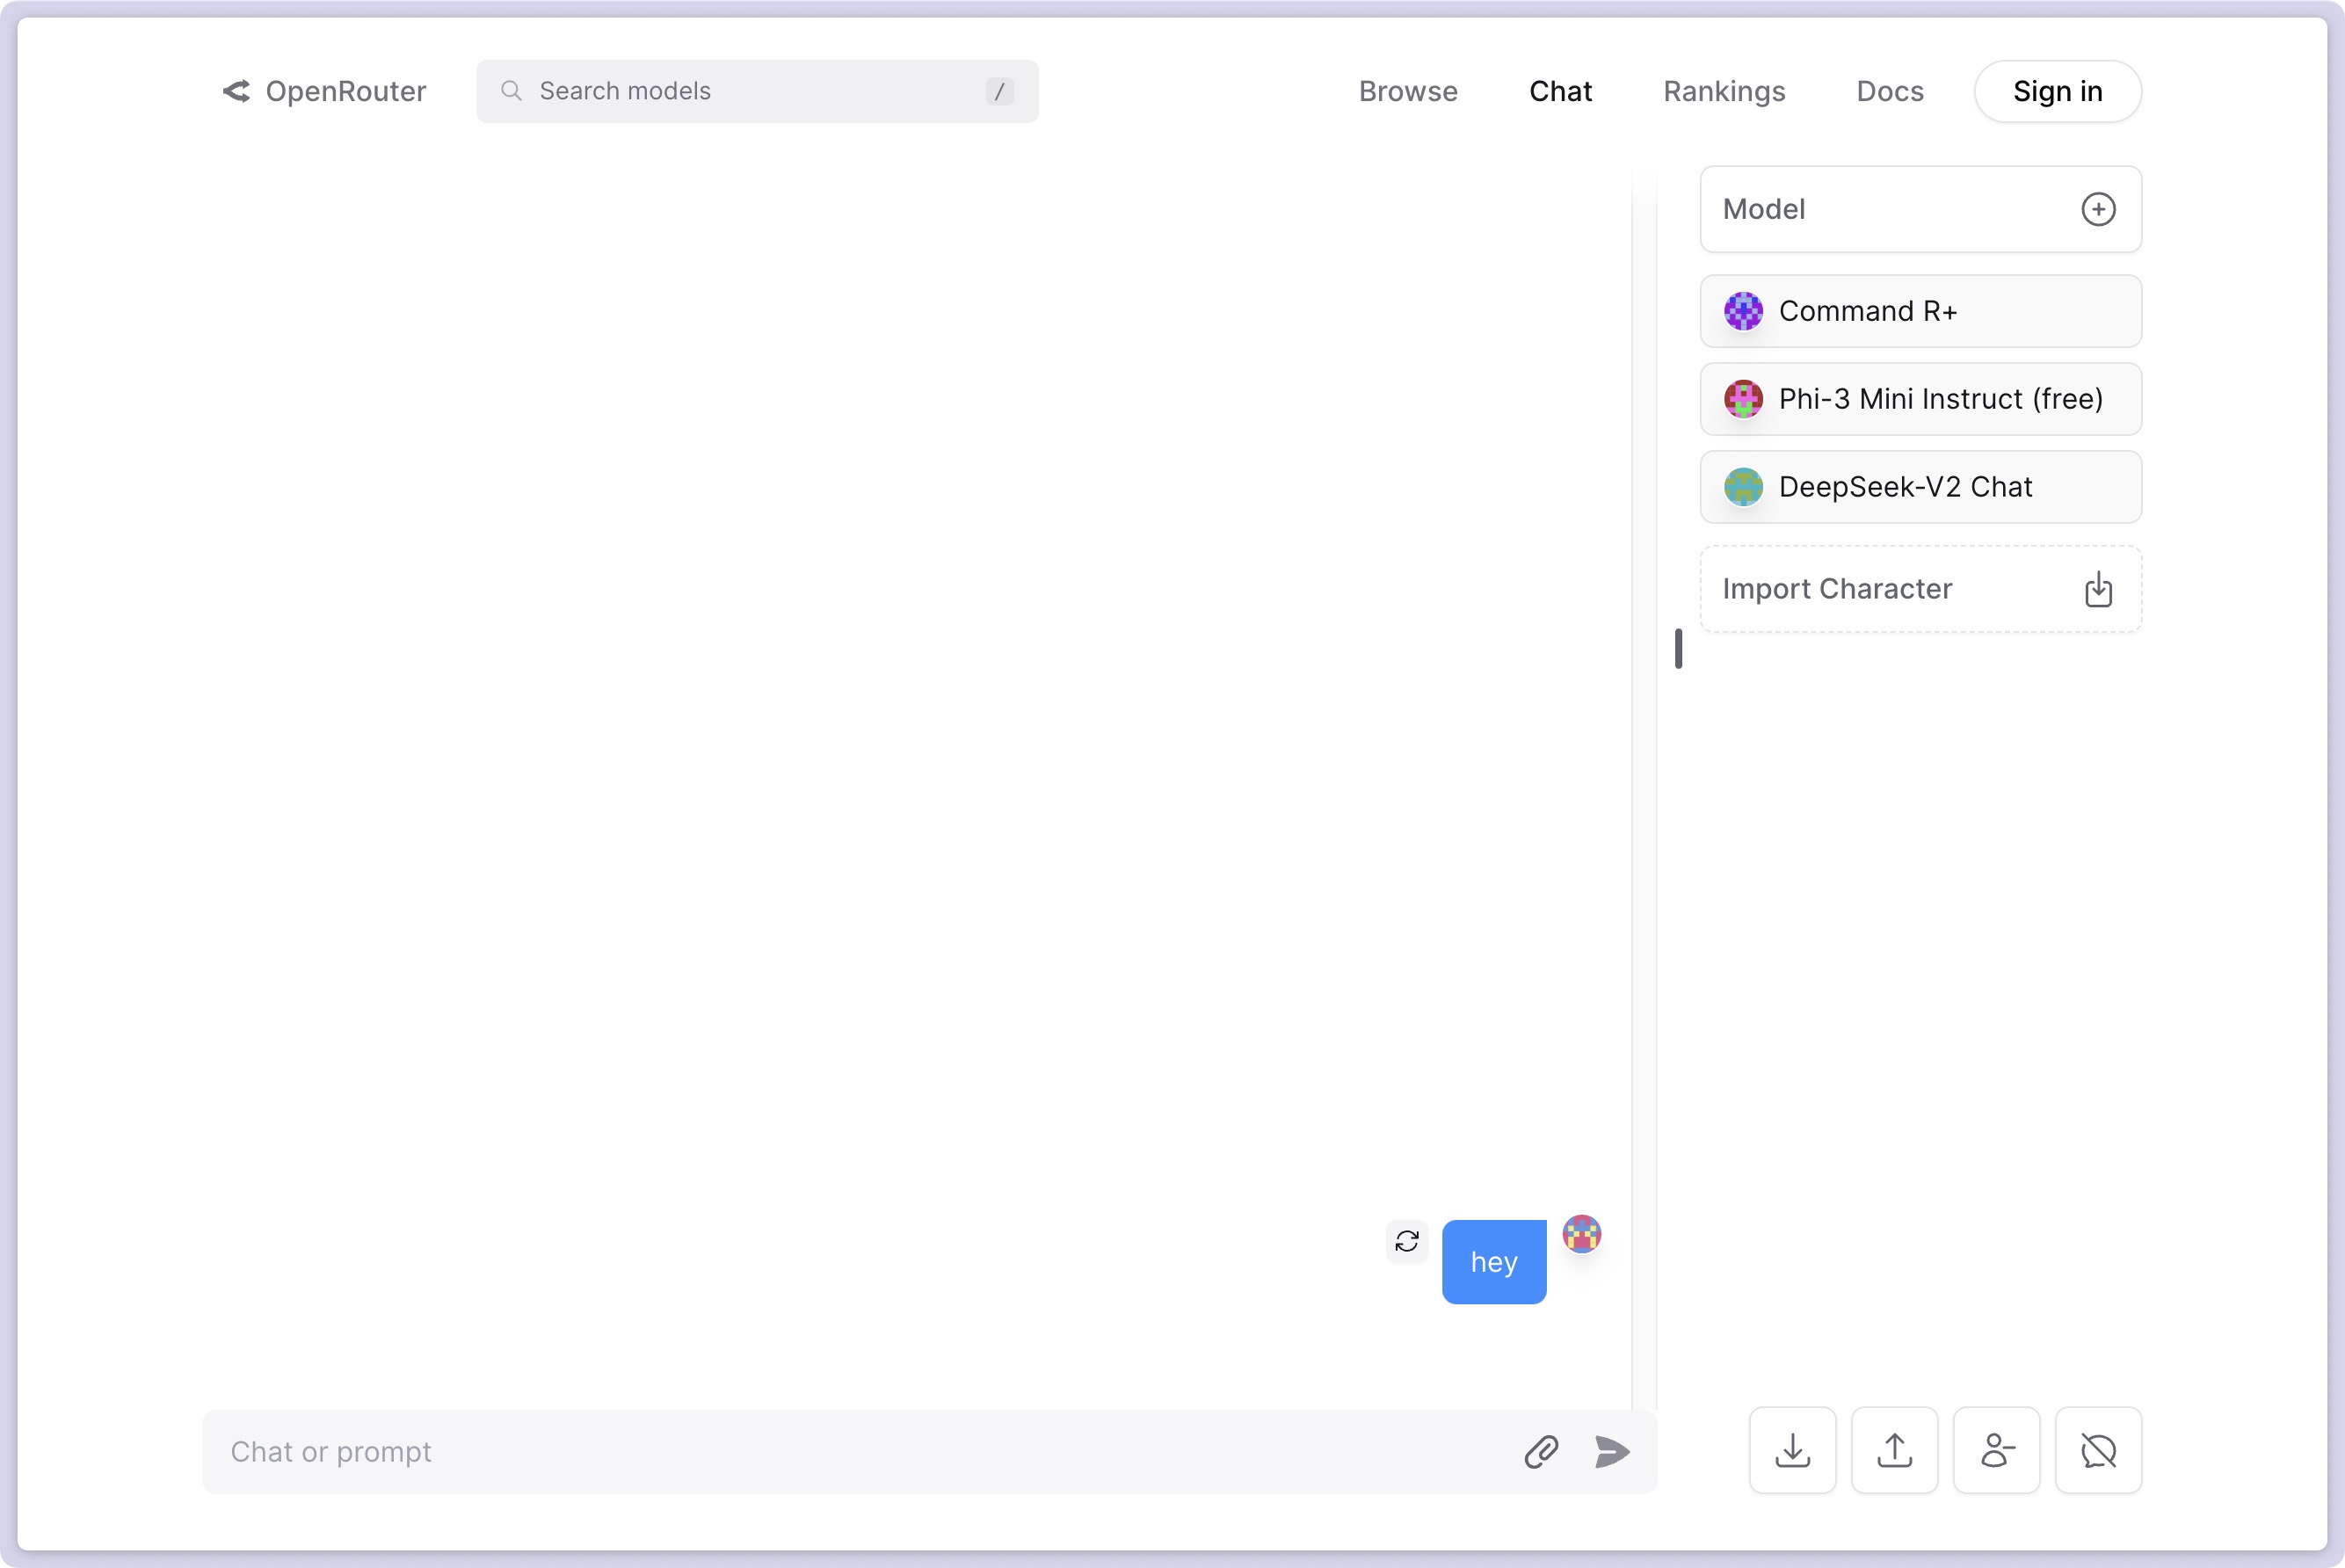
Task: Toggle the DeepSeek-V2 Chat model
Action: pyautogui.click(x=1920, y=487)
